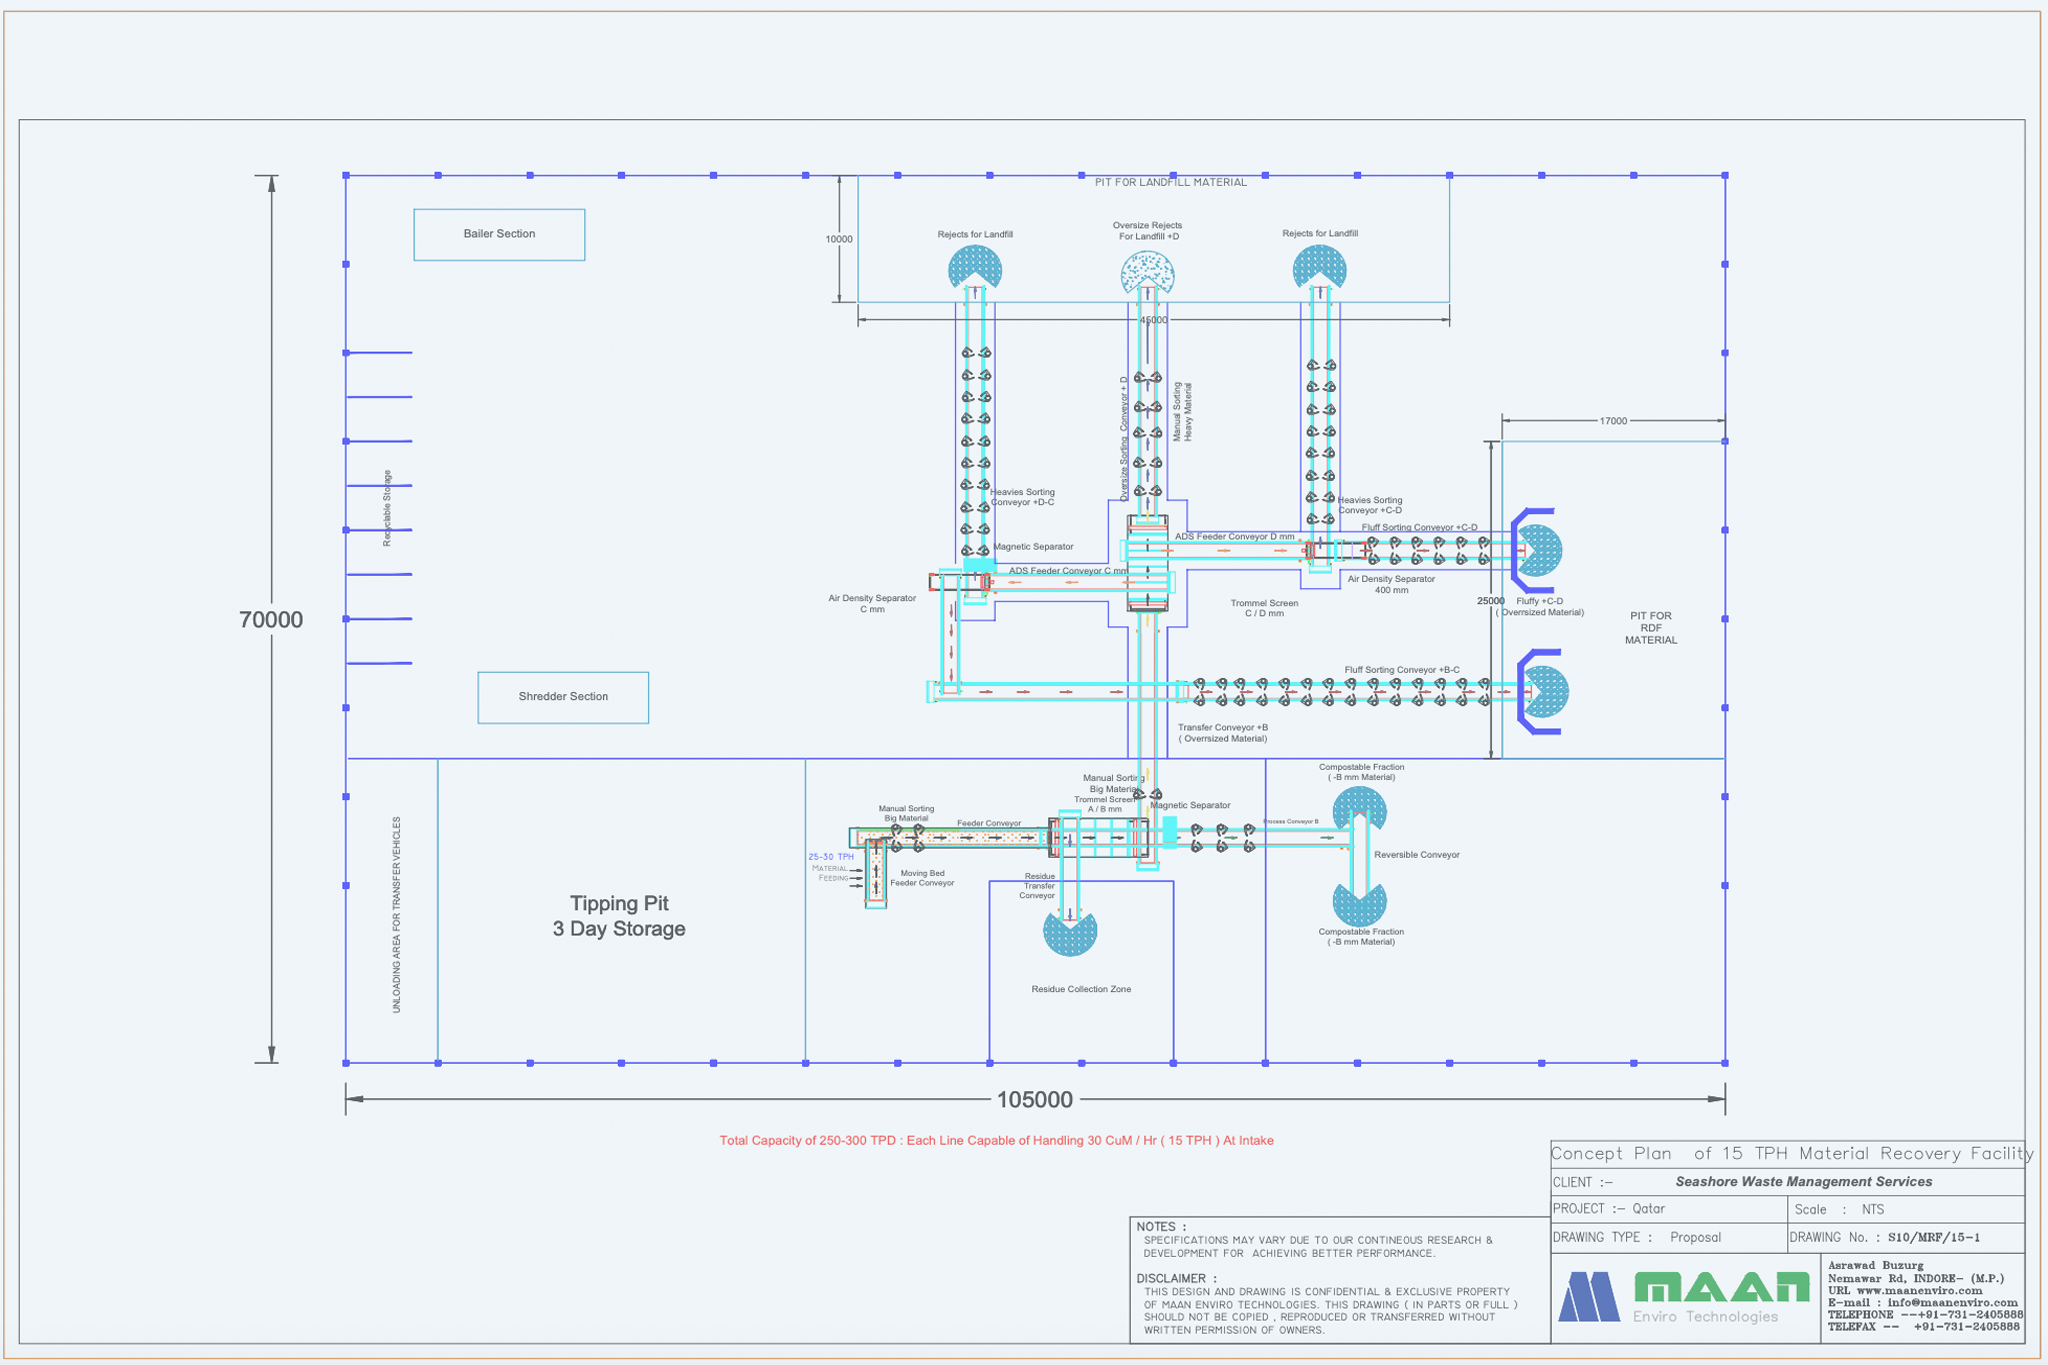Click the Concept Plan of 15 TPH title

point(1791,1154)
